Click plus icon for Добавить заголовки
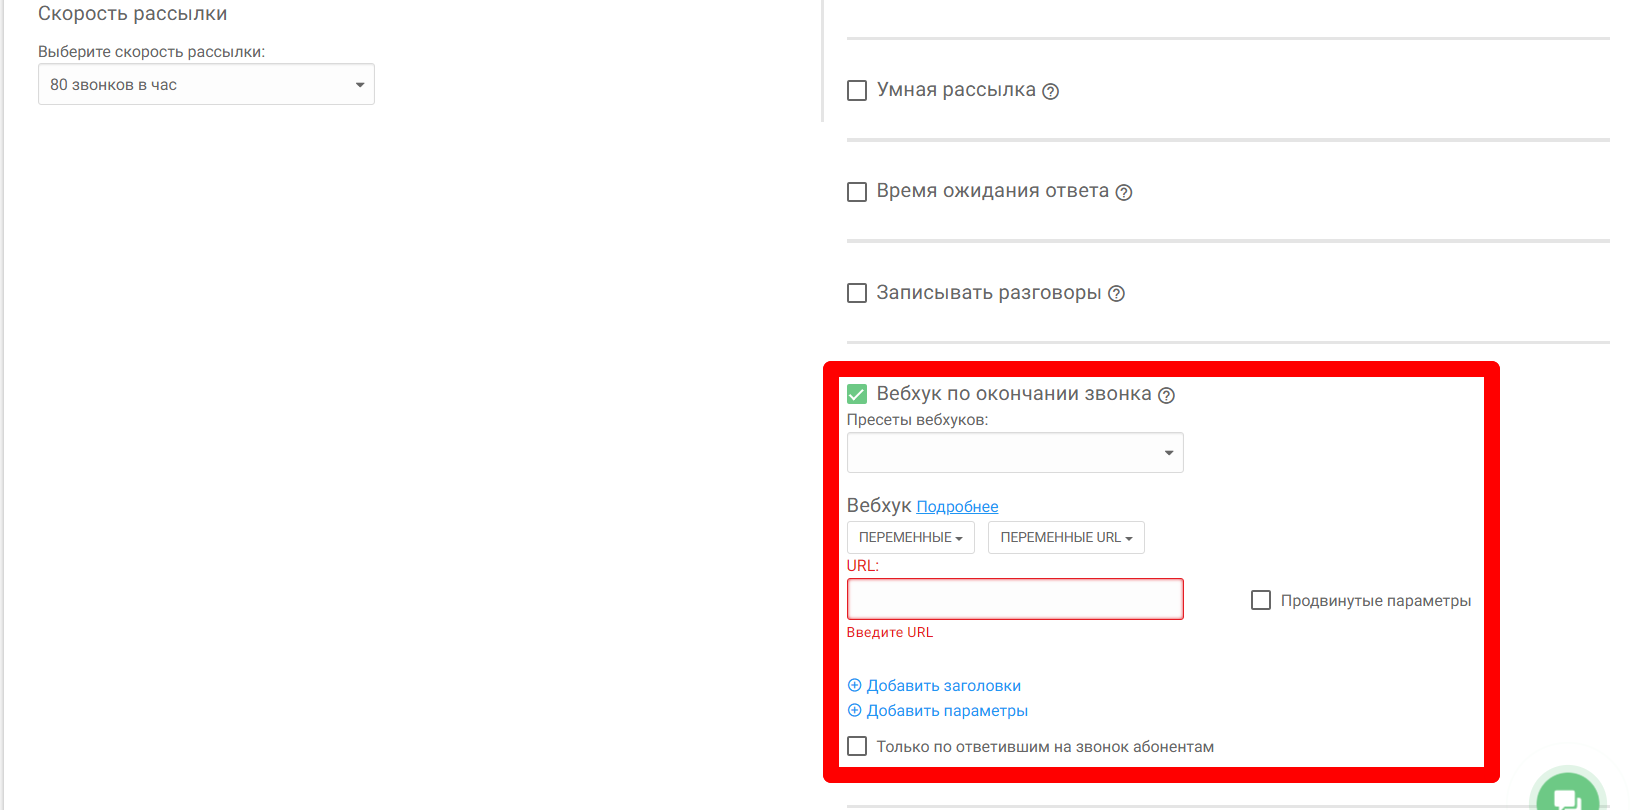 (x=855, y=686)
